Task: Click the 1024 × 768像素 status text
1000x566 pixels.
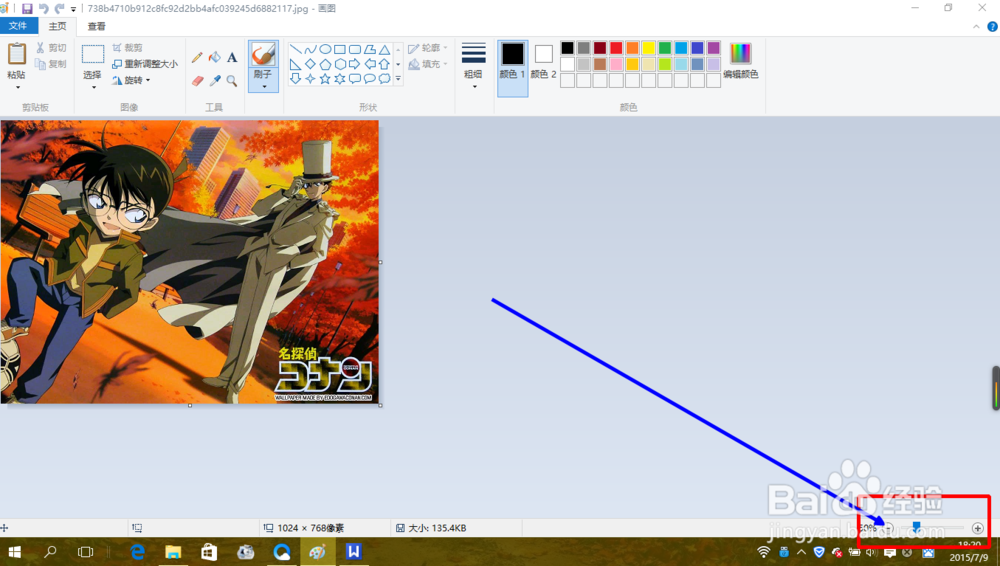Action: [311, 528]
